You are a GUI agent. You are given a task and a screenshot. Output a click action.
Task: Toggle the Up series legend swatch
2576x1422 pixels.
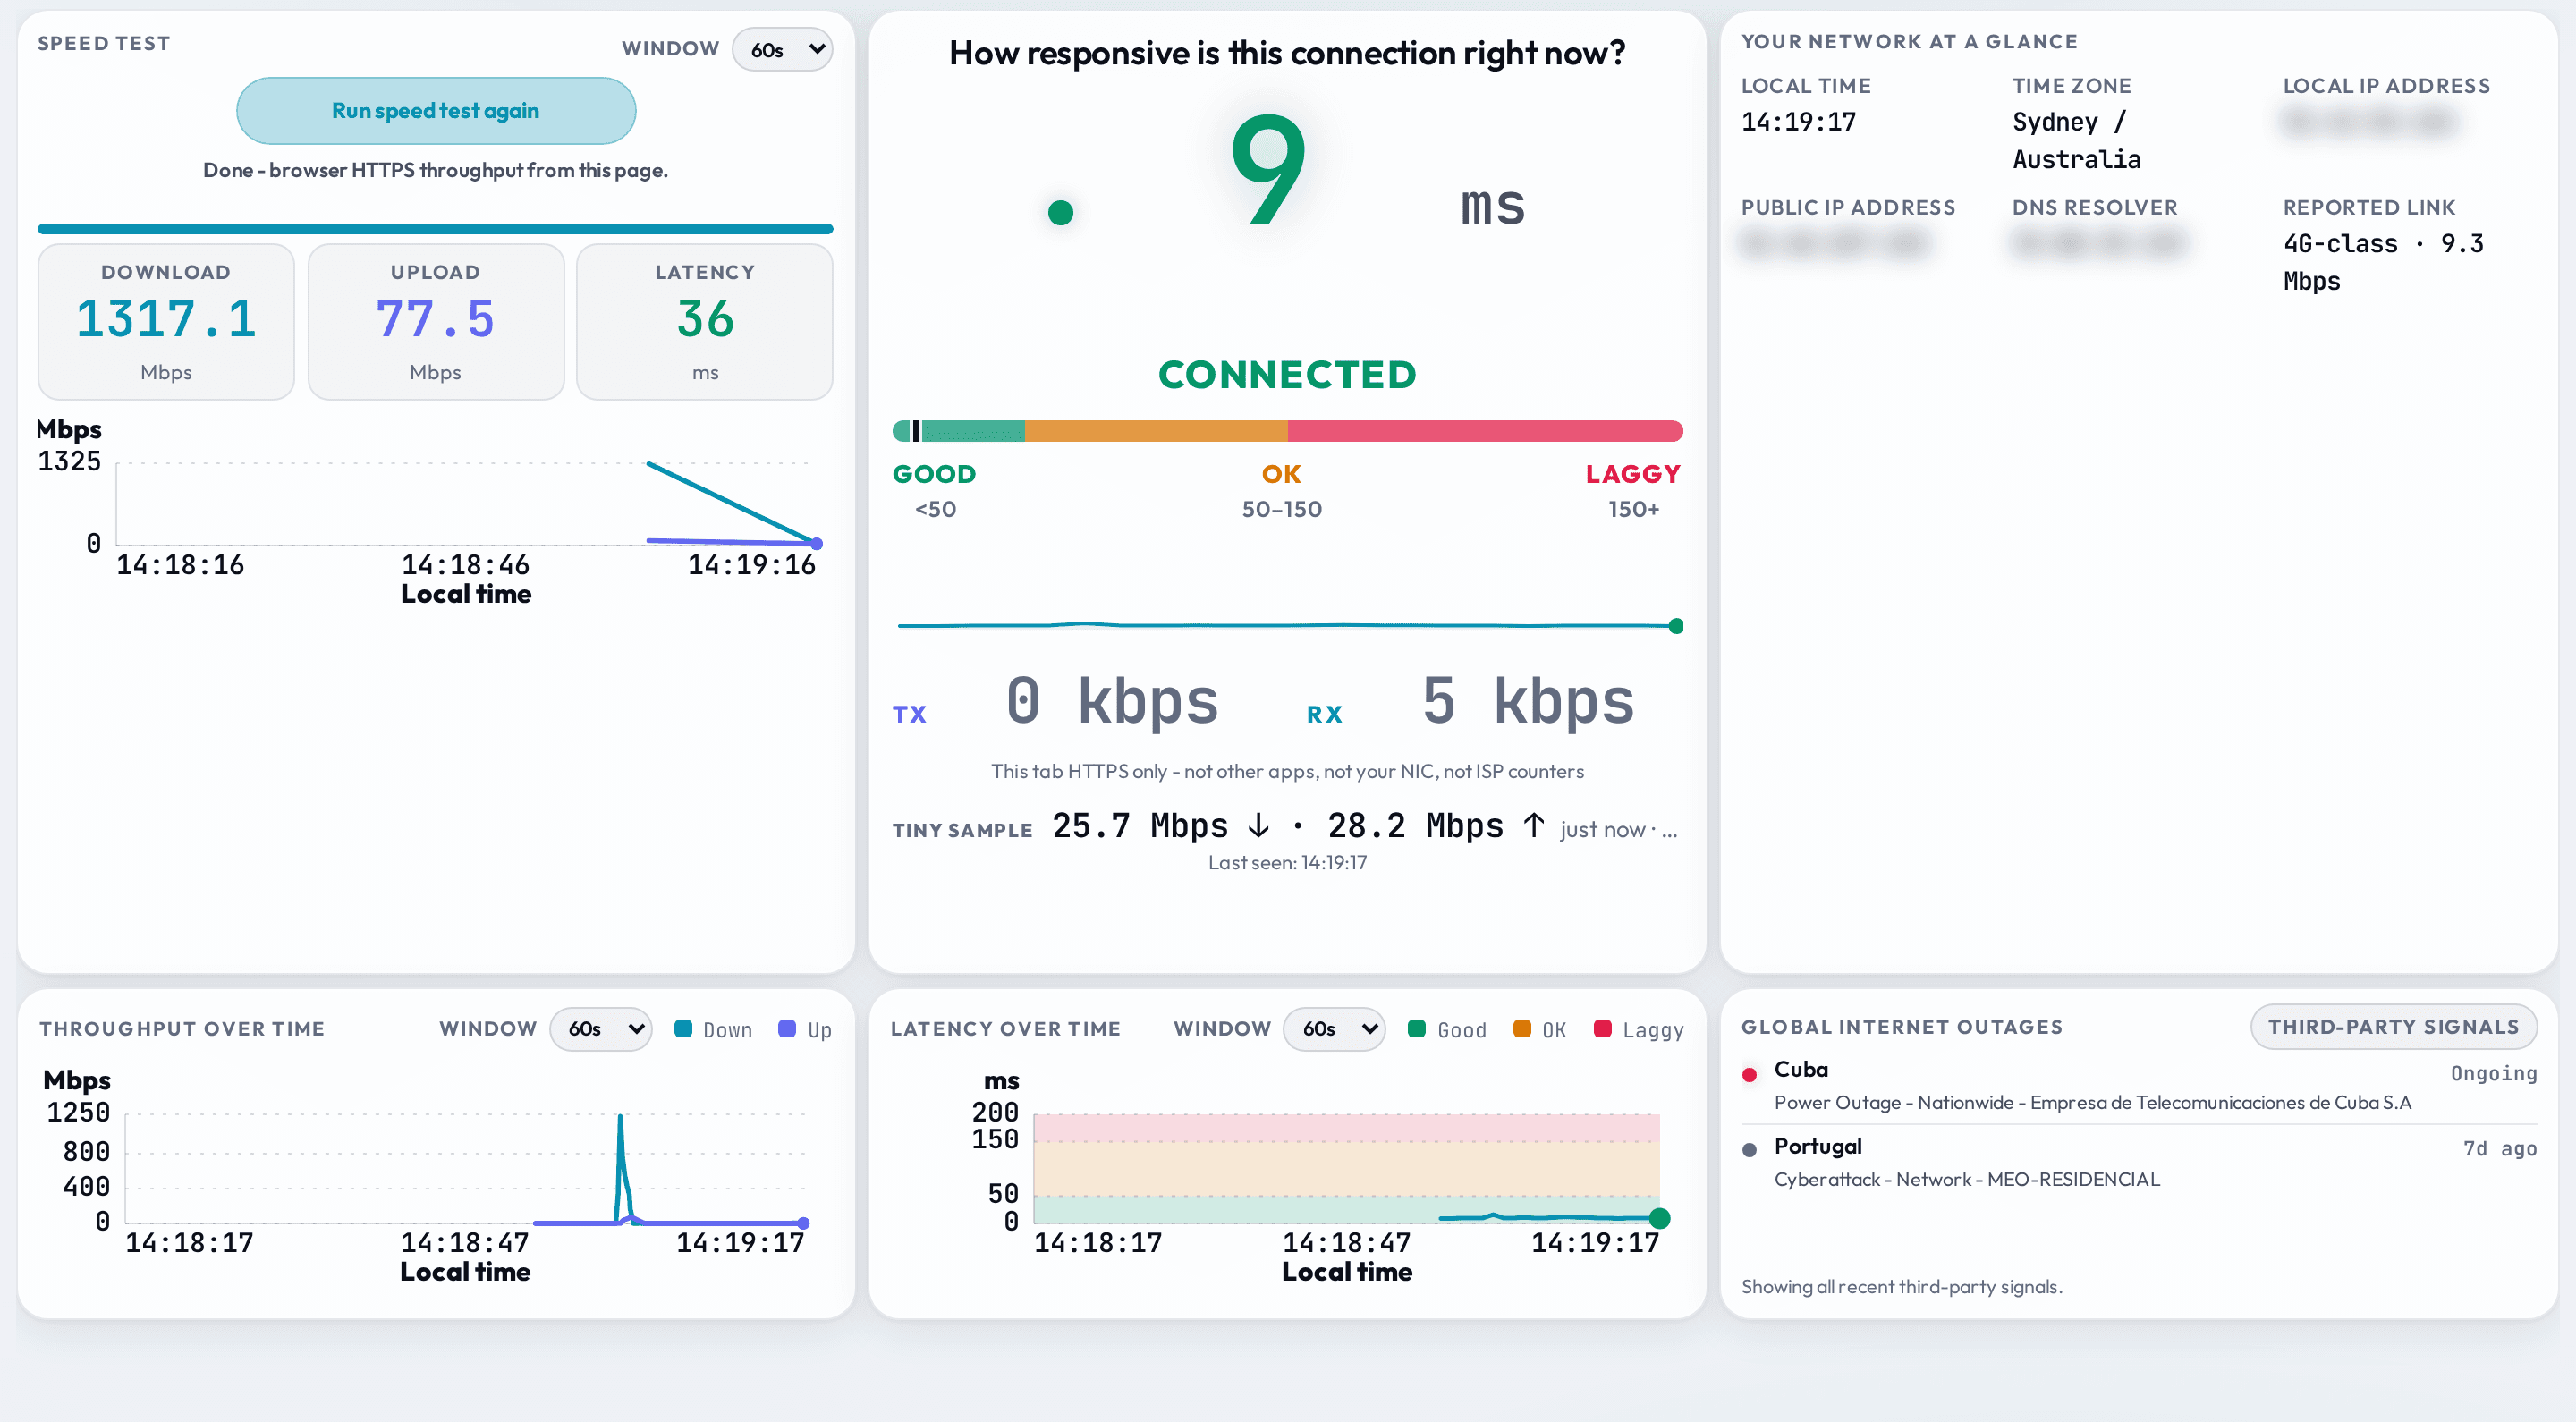(x=787, y=1029)
